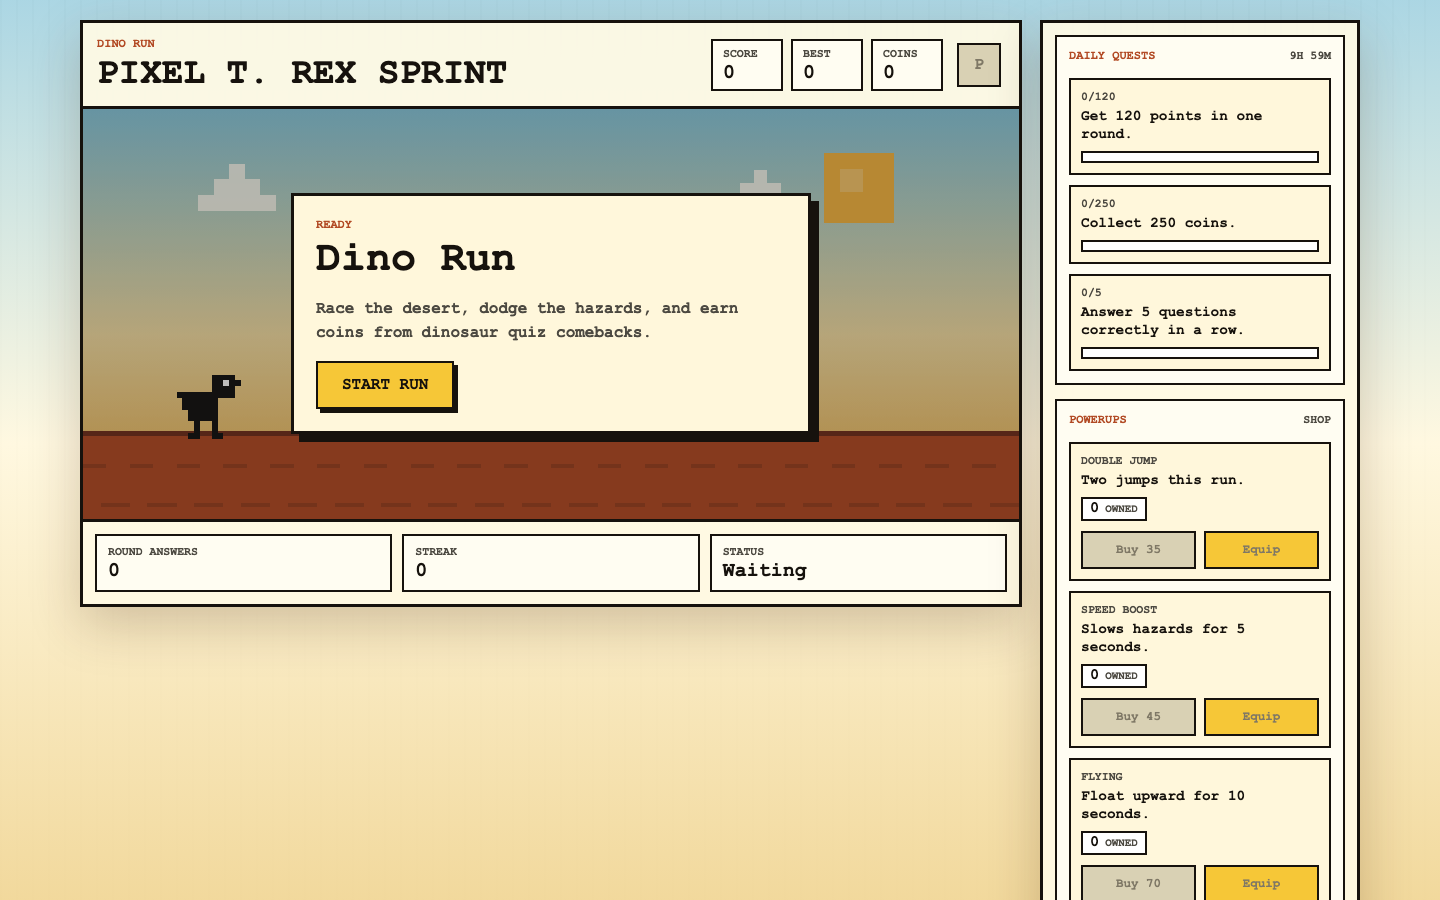Click 'Slows hazards for 5 seconds.' description
This screenshot has width=1440, height=900.
click(1163, 638)
